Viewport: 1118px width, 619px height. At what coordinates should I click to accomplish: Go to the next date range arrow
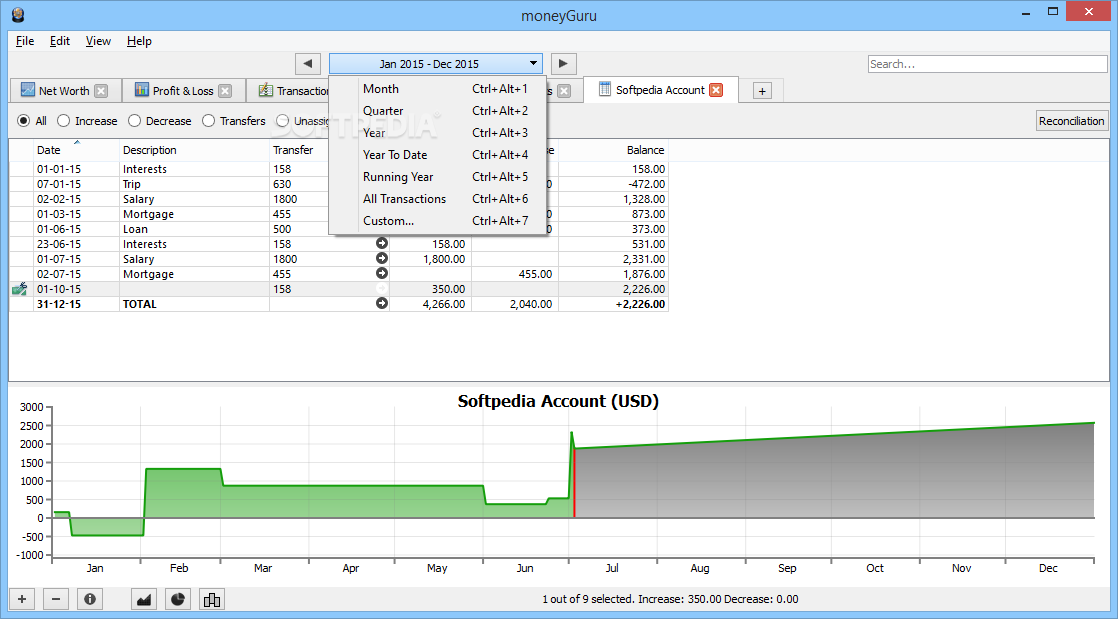563,63
